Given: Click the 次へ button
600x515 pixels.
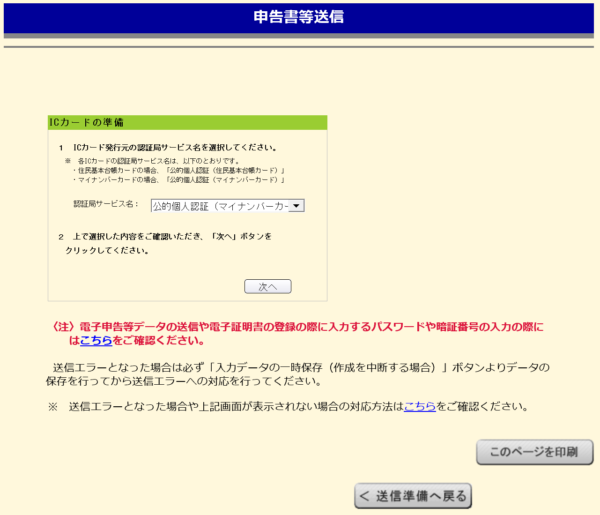Looking at the screenshot, I should (x=268, y=286).
